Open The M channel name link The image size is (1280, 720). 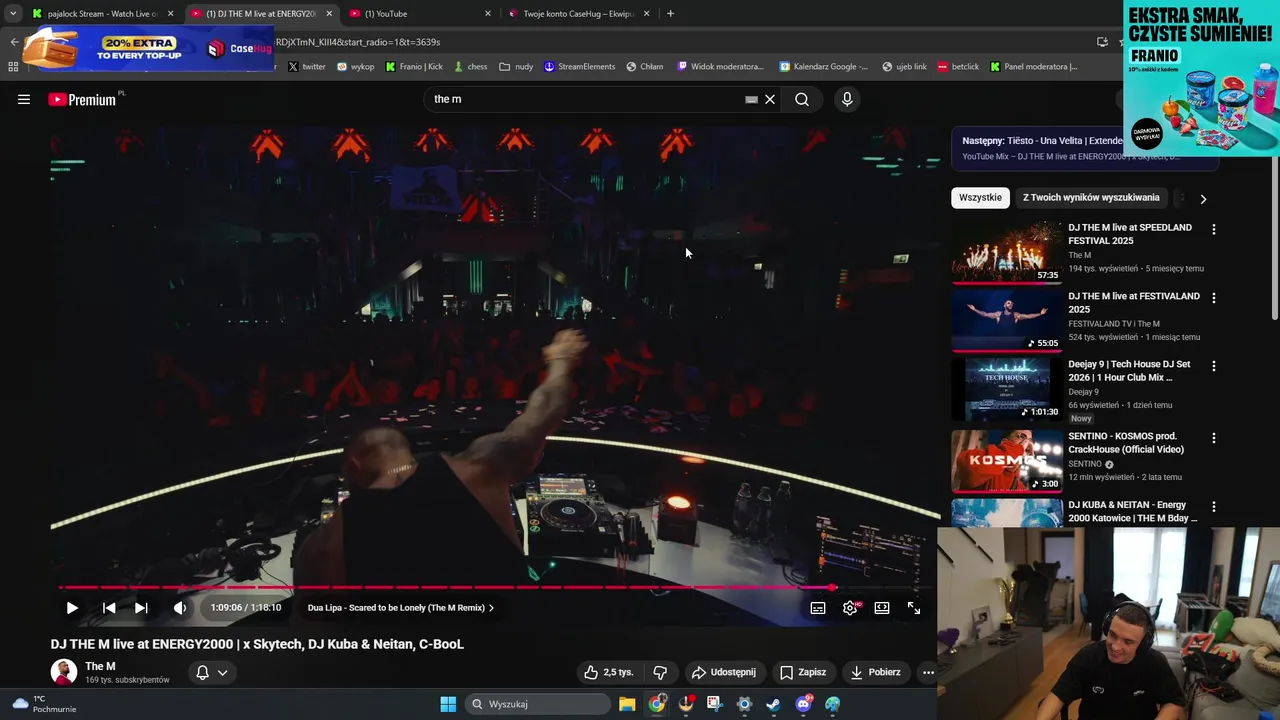coord(100,666)
